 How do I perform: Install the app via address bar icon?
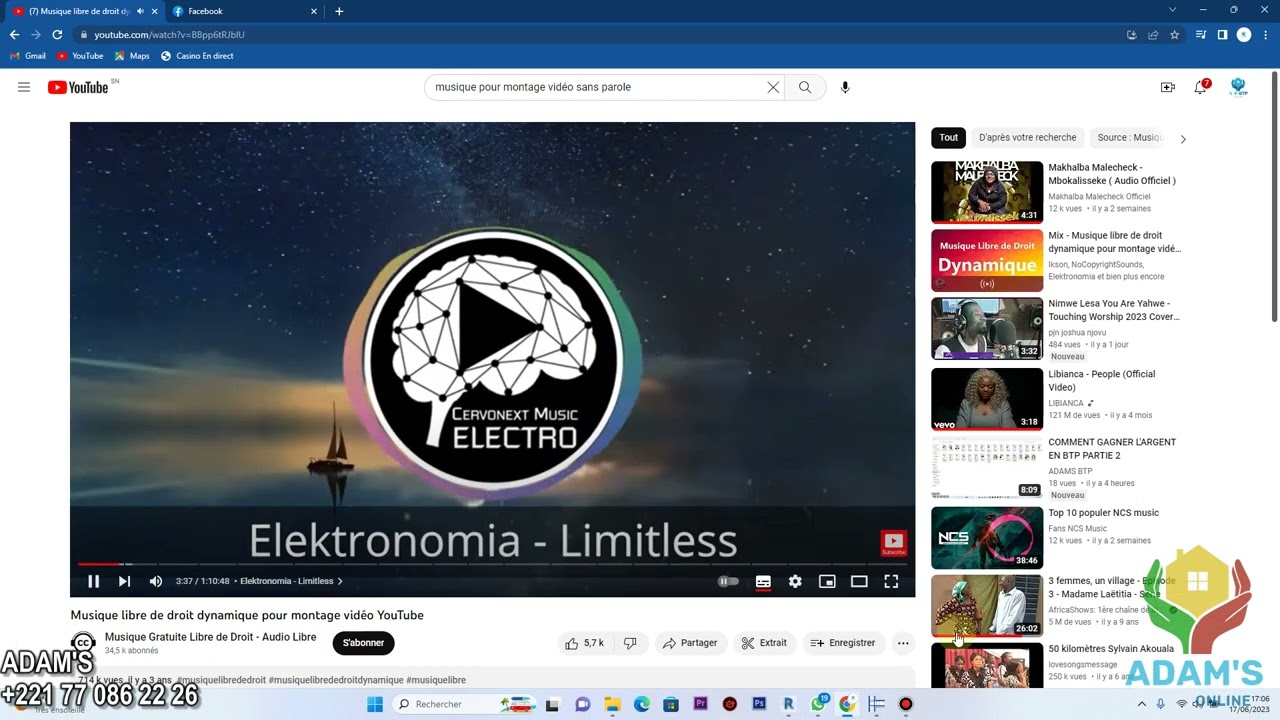pyautogui.click(x=1131, y=34)
